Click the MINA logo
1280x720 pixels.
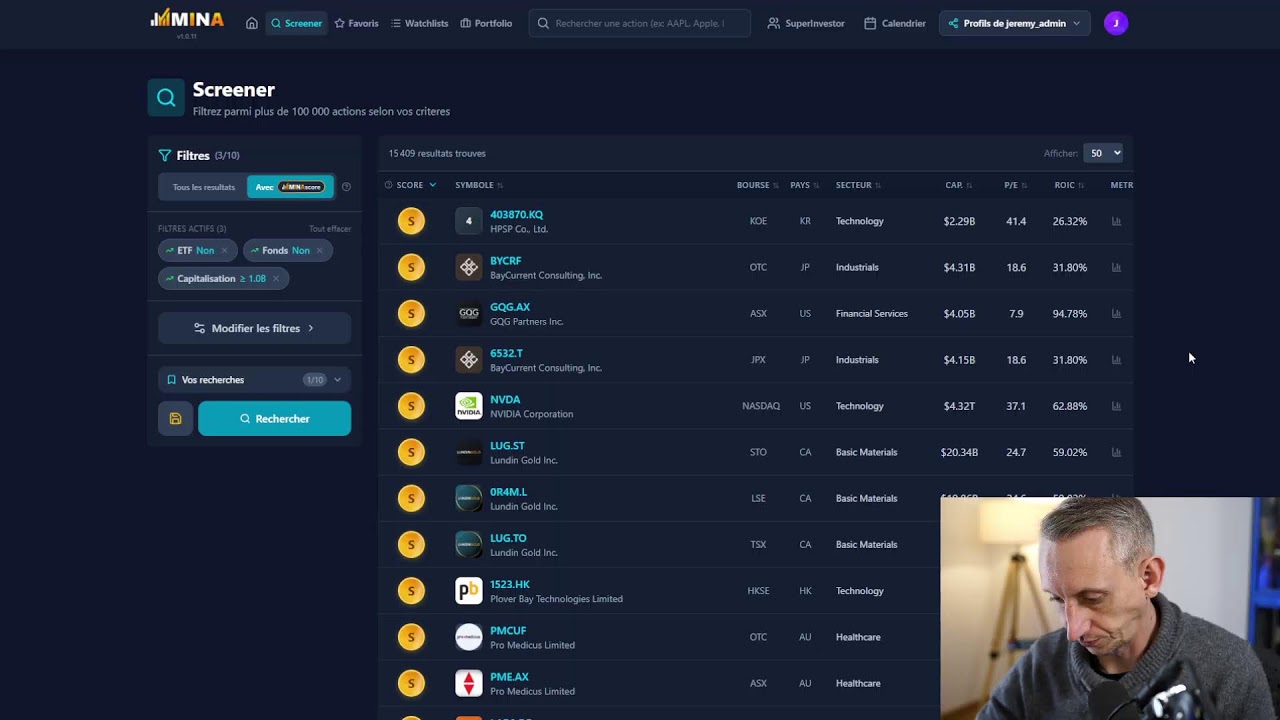point(187,20)
